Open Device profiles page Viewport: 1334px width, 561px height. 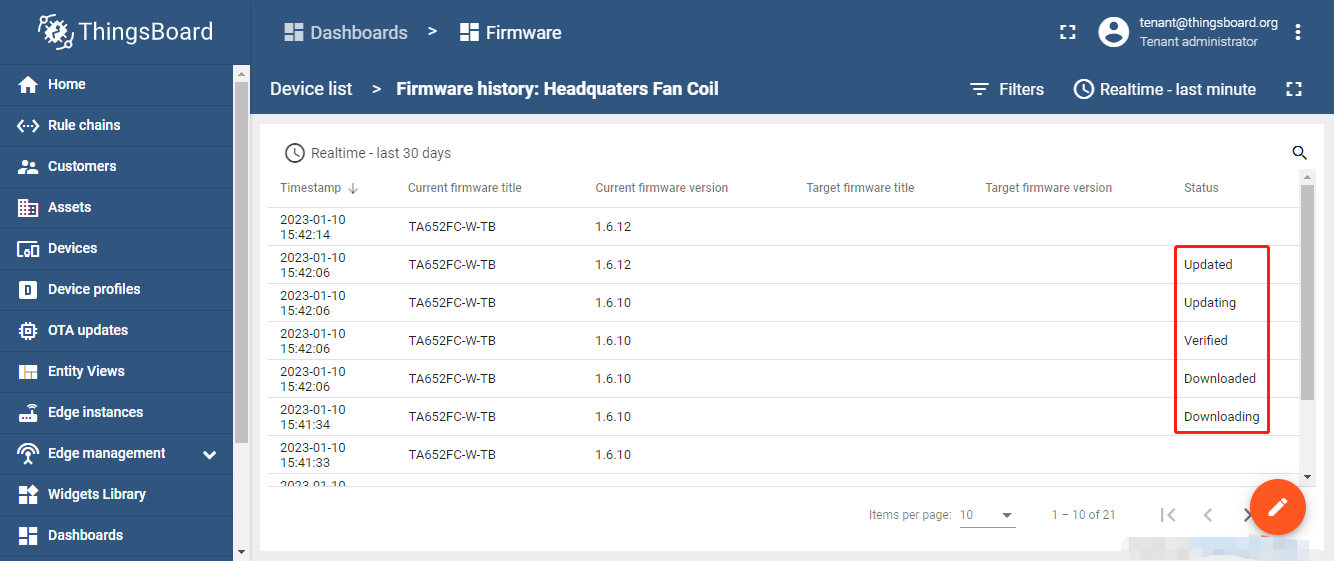click(x=116, y=290)
